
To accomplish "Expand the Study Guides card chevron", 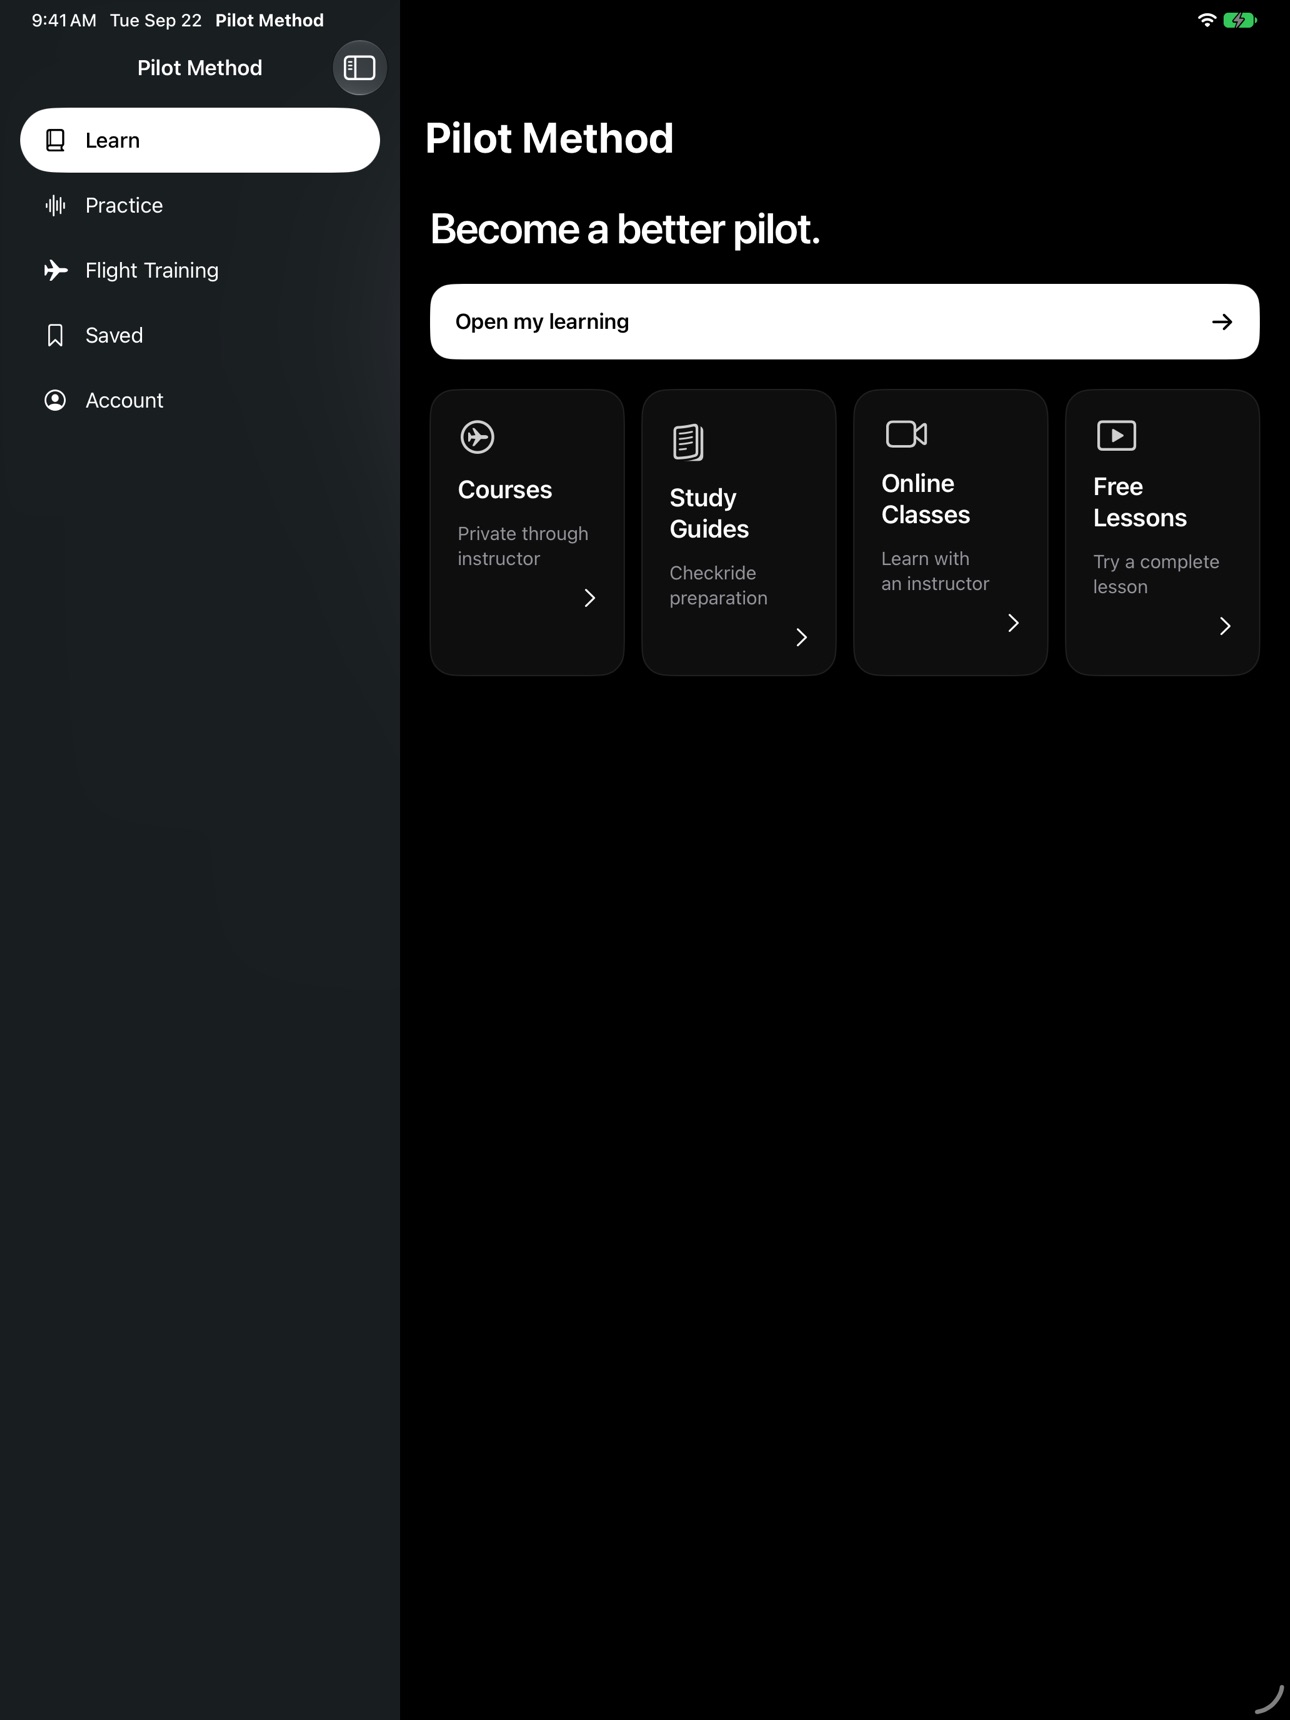I will point(802,637).
